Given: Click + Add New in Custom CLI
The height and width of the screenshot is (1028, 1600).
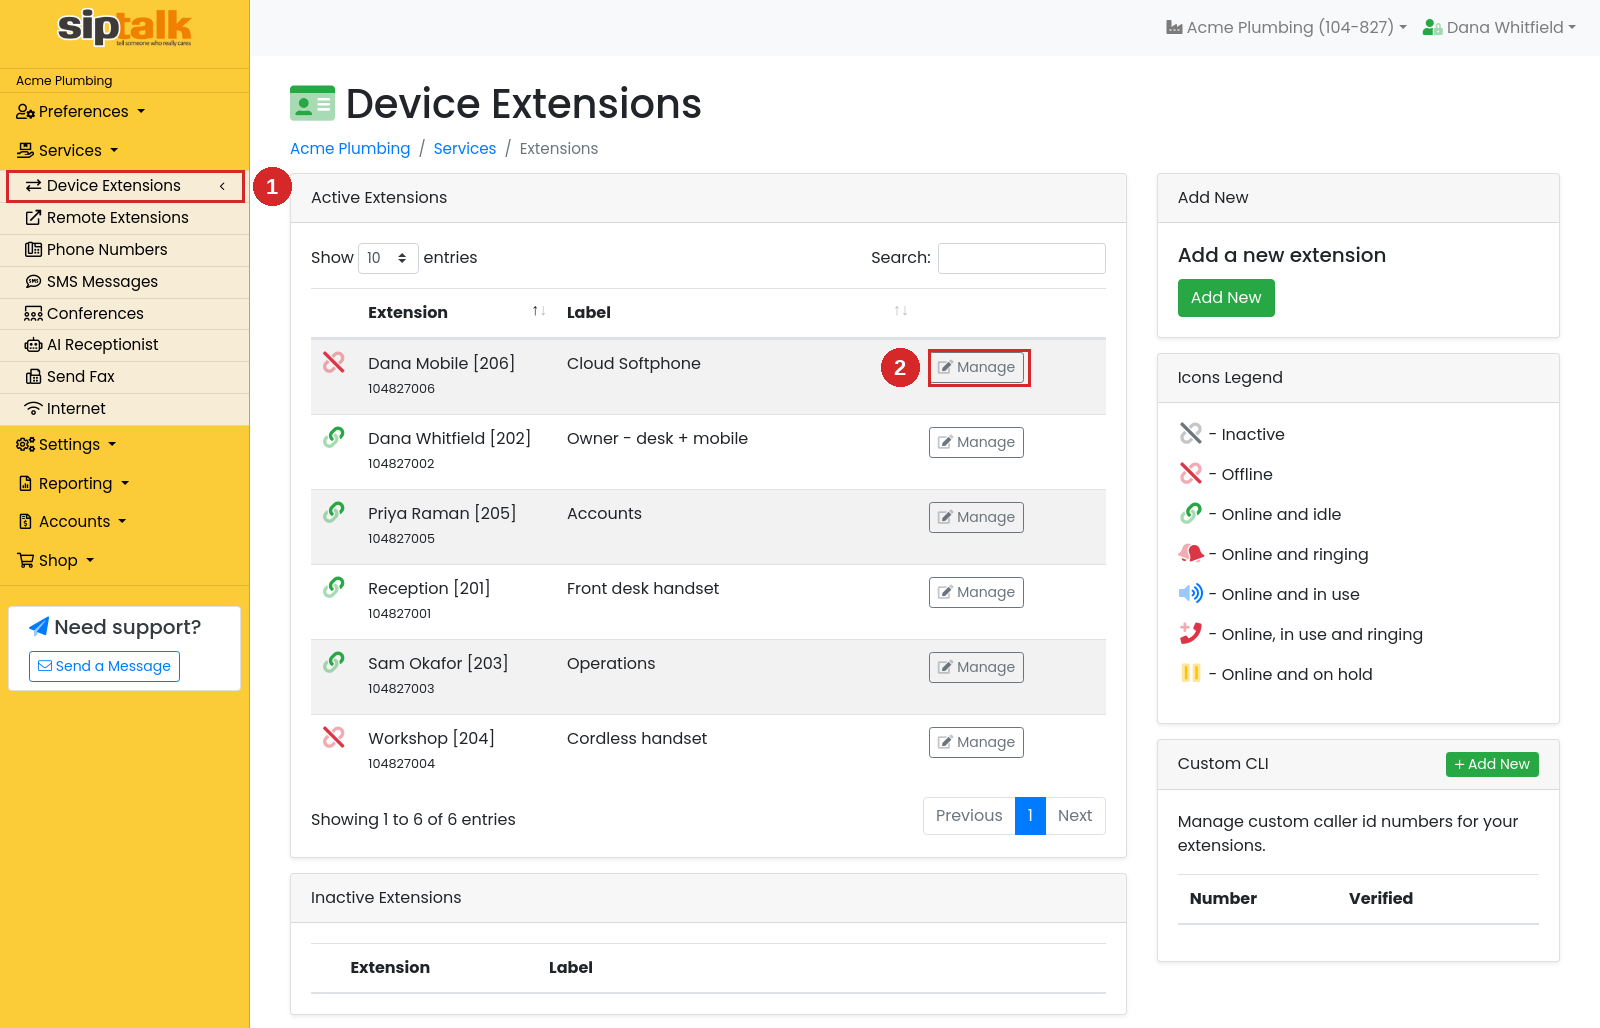Looking at the screenshot, I should click(1492, 764).
